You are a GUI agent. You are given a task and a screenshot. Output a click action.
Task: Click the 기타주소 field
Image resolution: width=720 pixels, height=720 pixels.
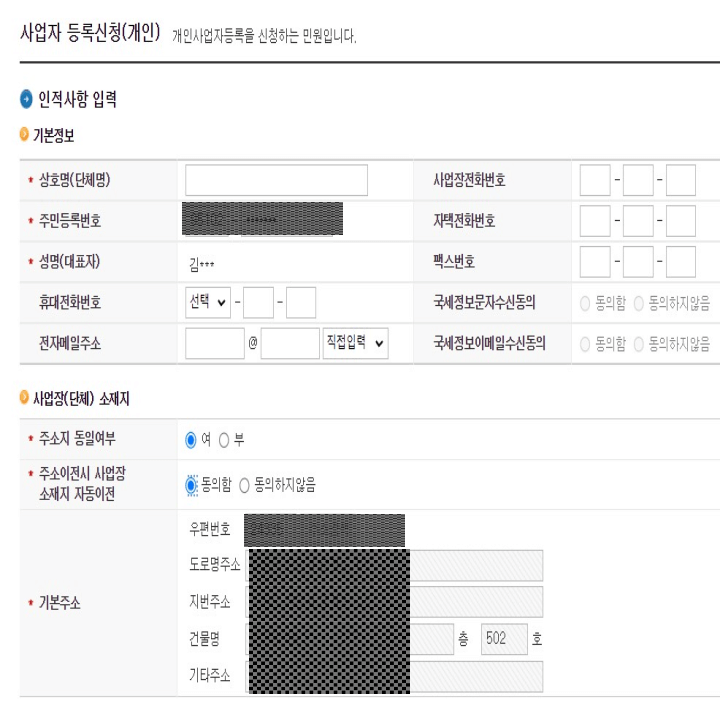395,676
